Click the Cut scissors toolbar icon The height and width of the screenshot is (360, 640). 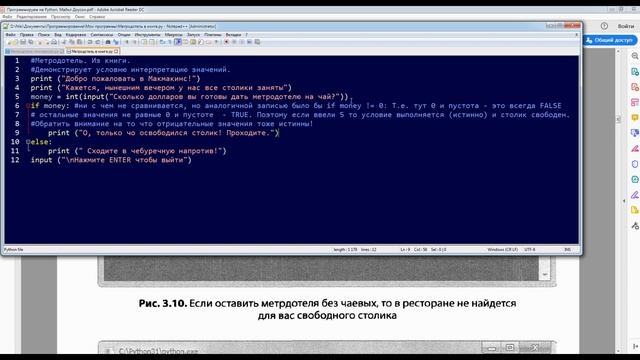pyautogui.click(x=64, y=42)
